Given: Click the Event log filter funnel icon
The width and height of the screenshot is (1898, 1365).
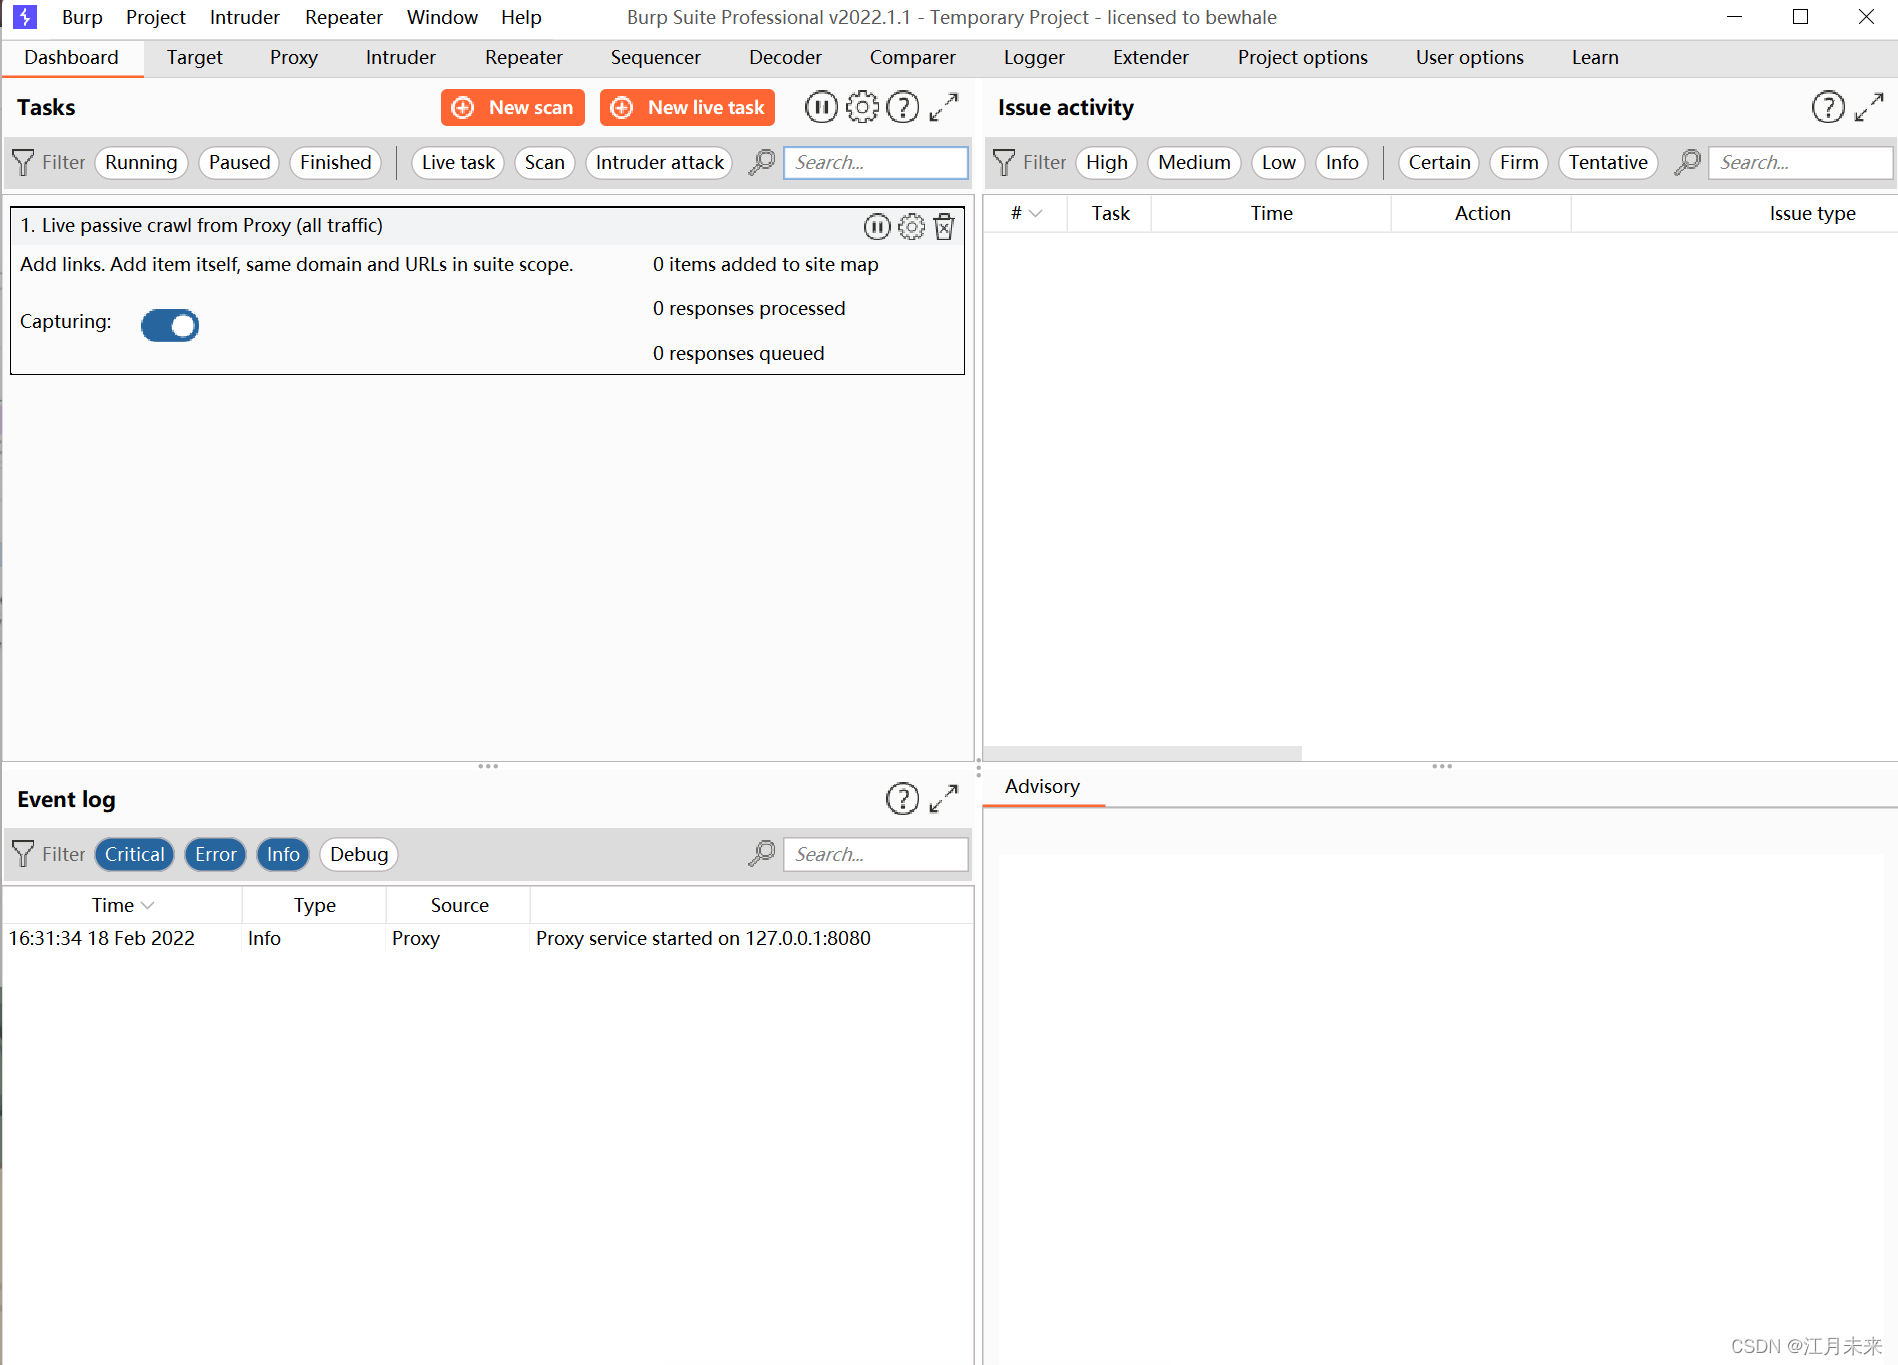Looking at the screenshot, I should pos(23,854).
